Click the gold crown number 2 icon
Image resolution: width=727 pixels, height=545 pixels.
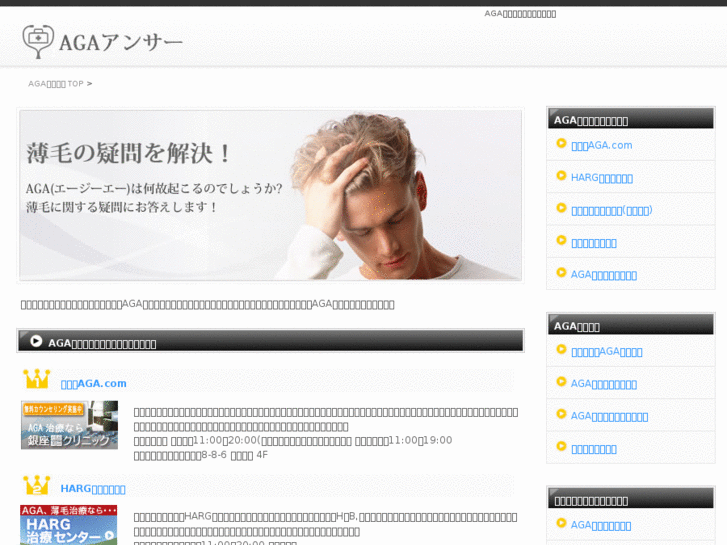click(x=37, y=485)
